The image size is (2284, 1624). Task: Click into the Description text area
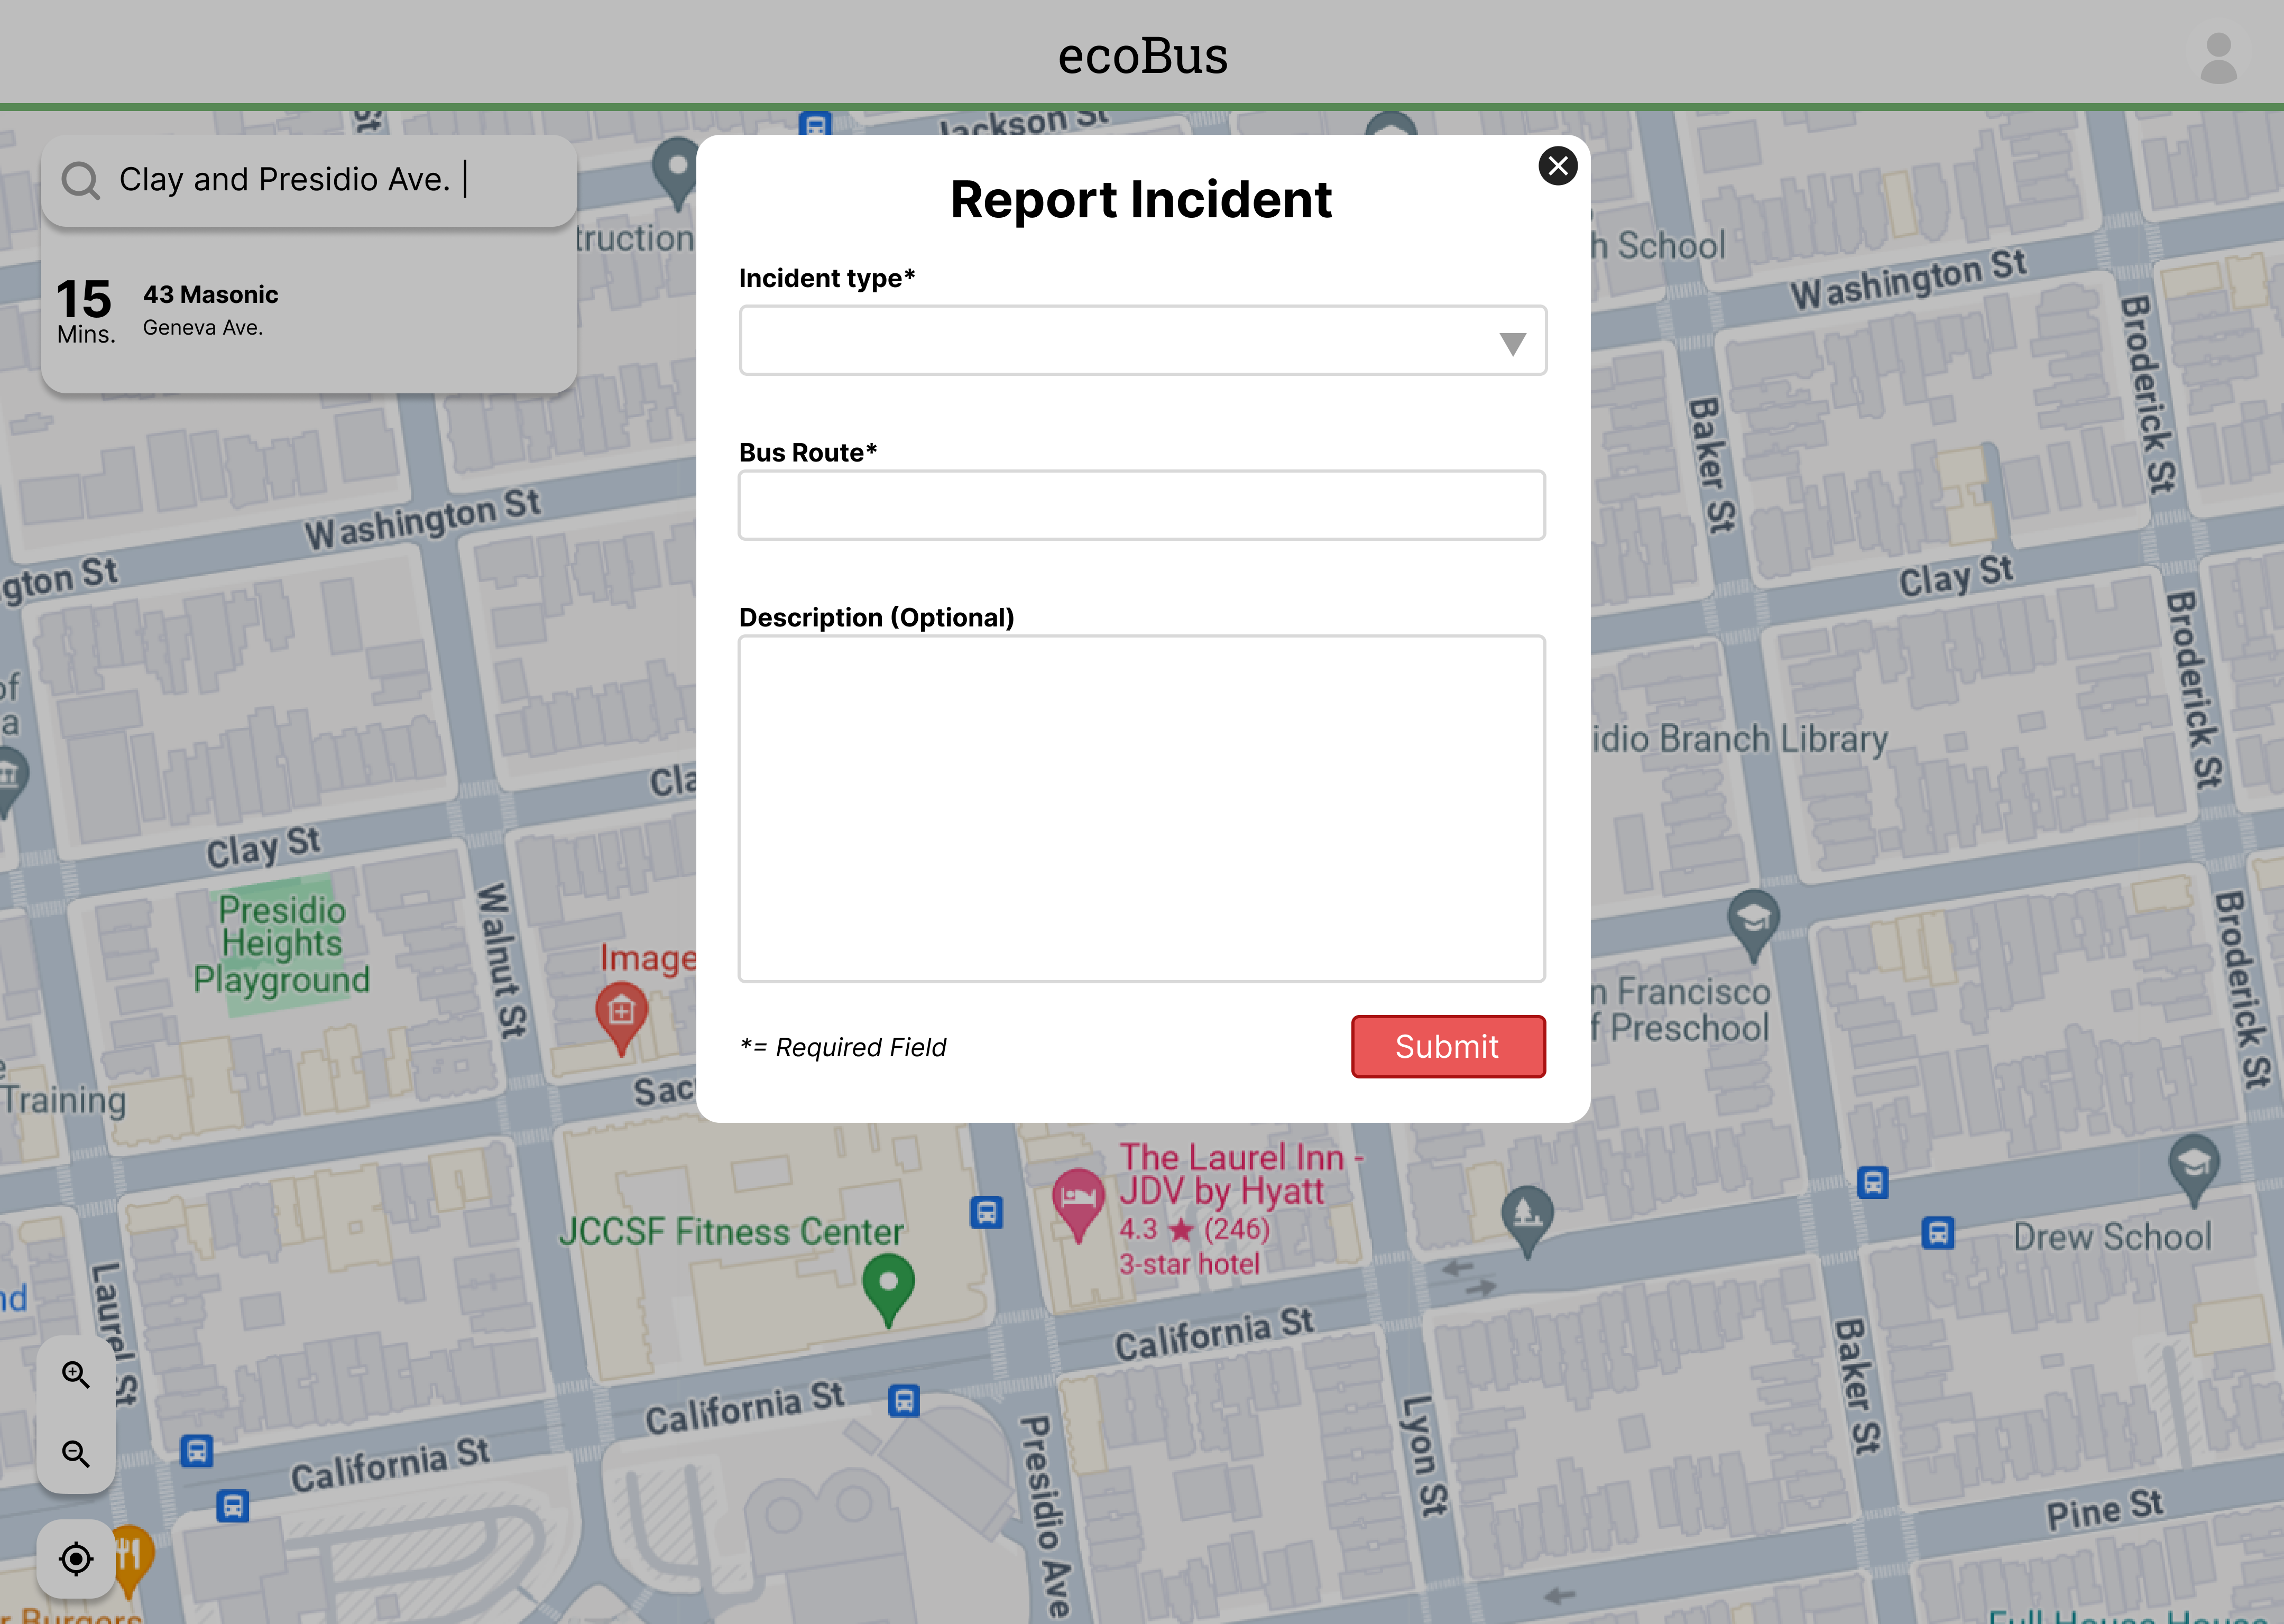(x=1141, y=808)
